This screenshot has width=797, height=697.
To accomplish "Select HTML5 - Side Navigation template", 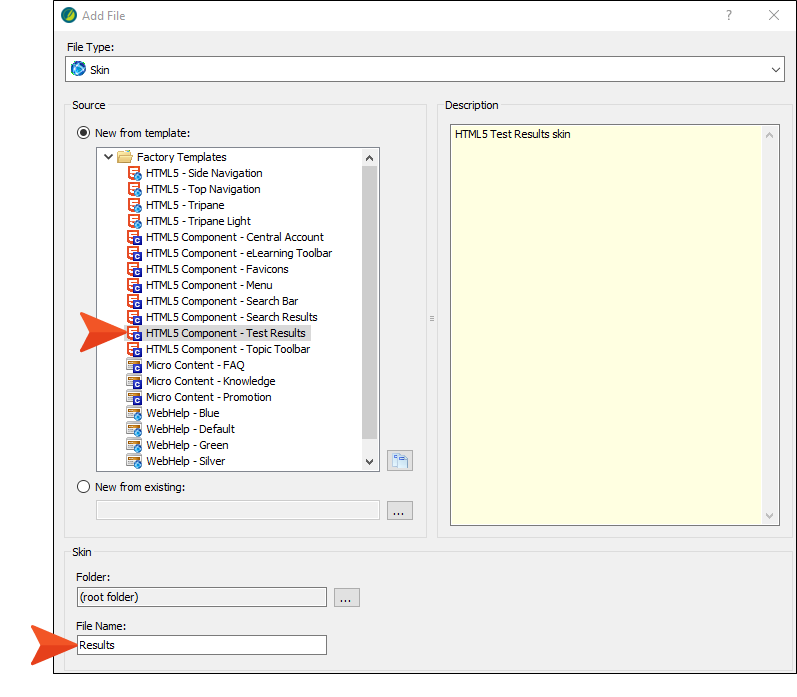I will click(204, 173).
